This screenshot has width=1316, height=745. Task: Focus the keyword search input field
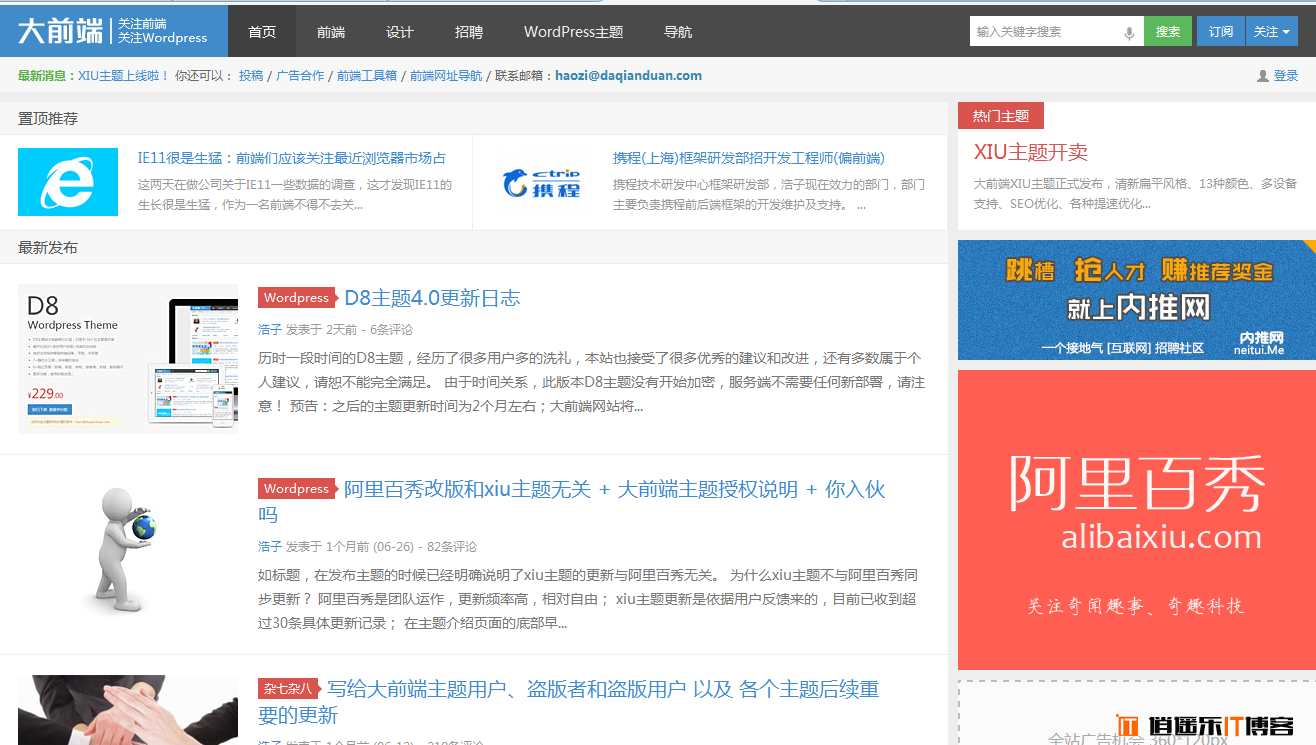pos(1043,32)
